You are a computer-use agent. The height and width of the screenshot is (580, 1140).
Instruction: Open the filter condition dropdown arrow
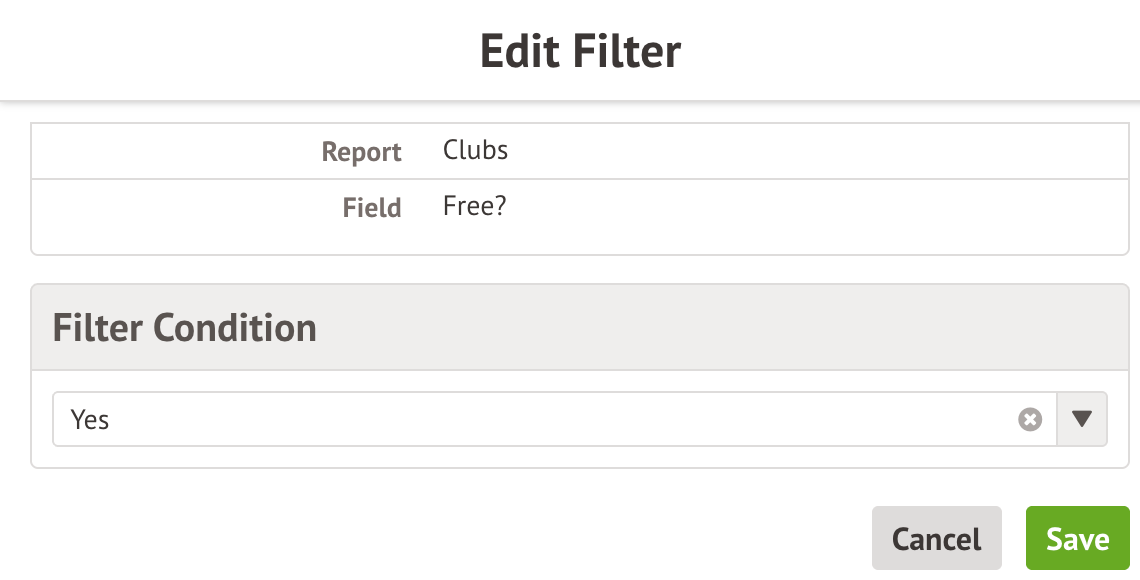1082,419
